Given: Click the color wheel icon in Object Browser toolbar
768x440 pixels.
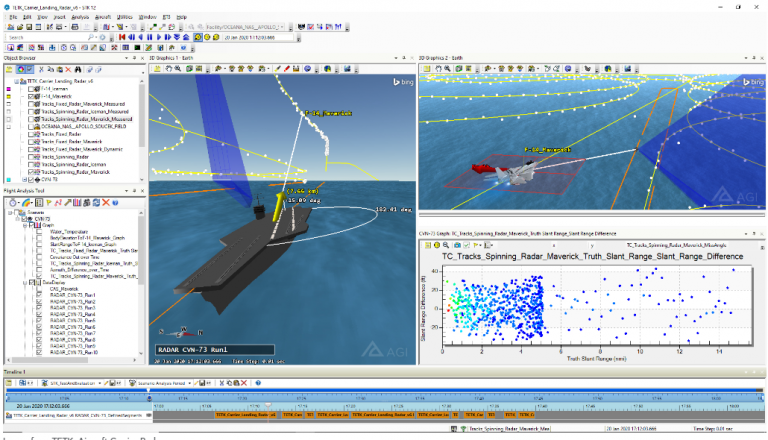Looking at the screenshot, I should (x=21, y=70).
